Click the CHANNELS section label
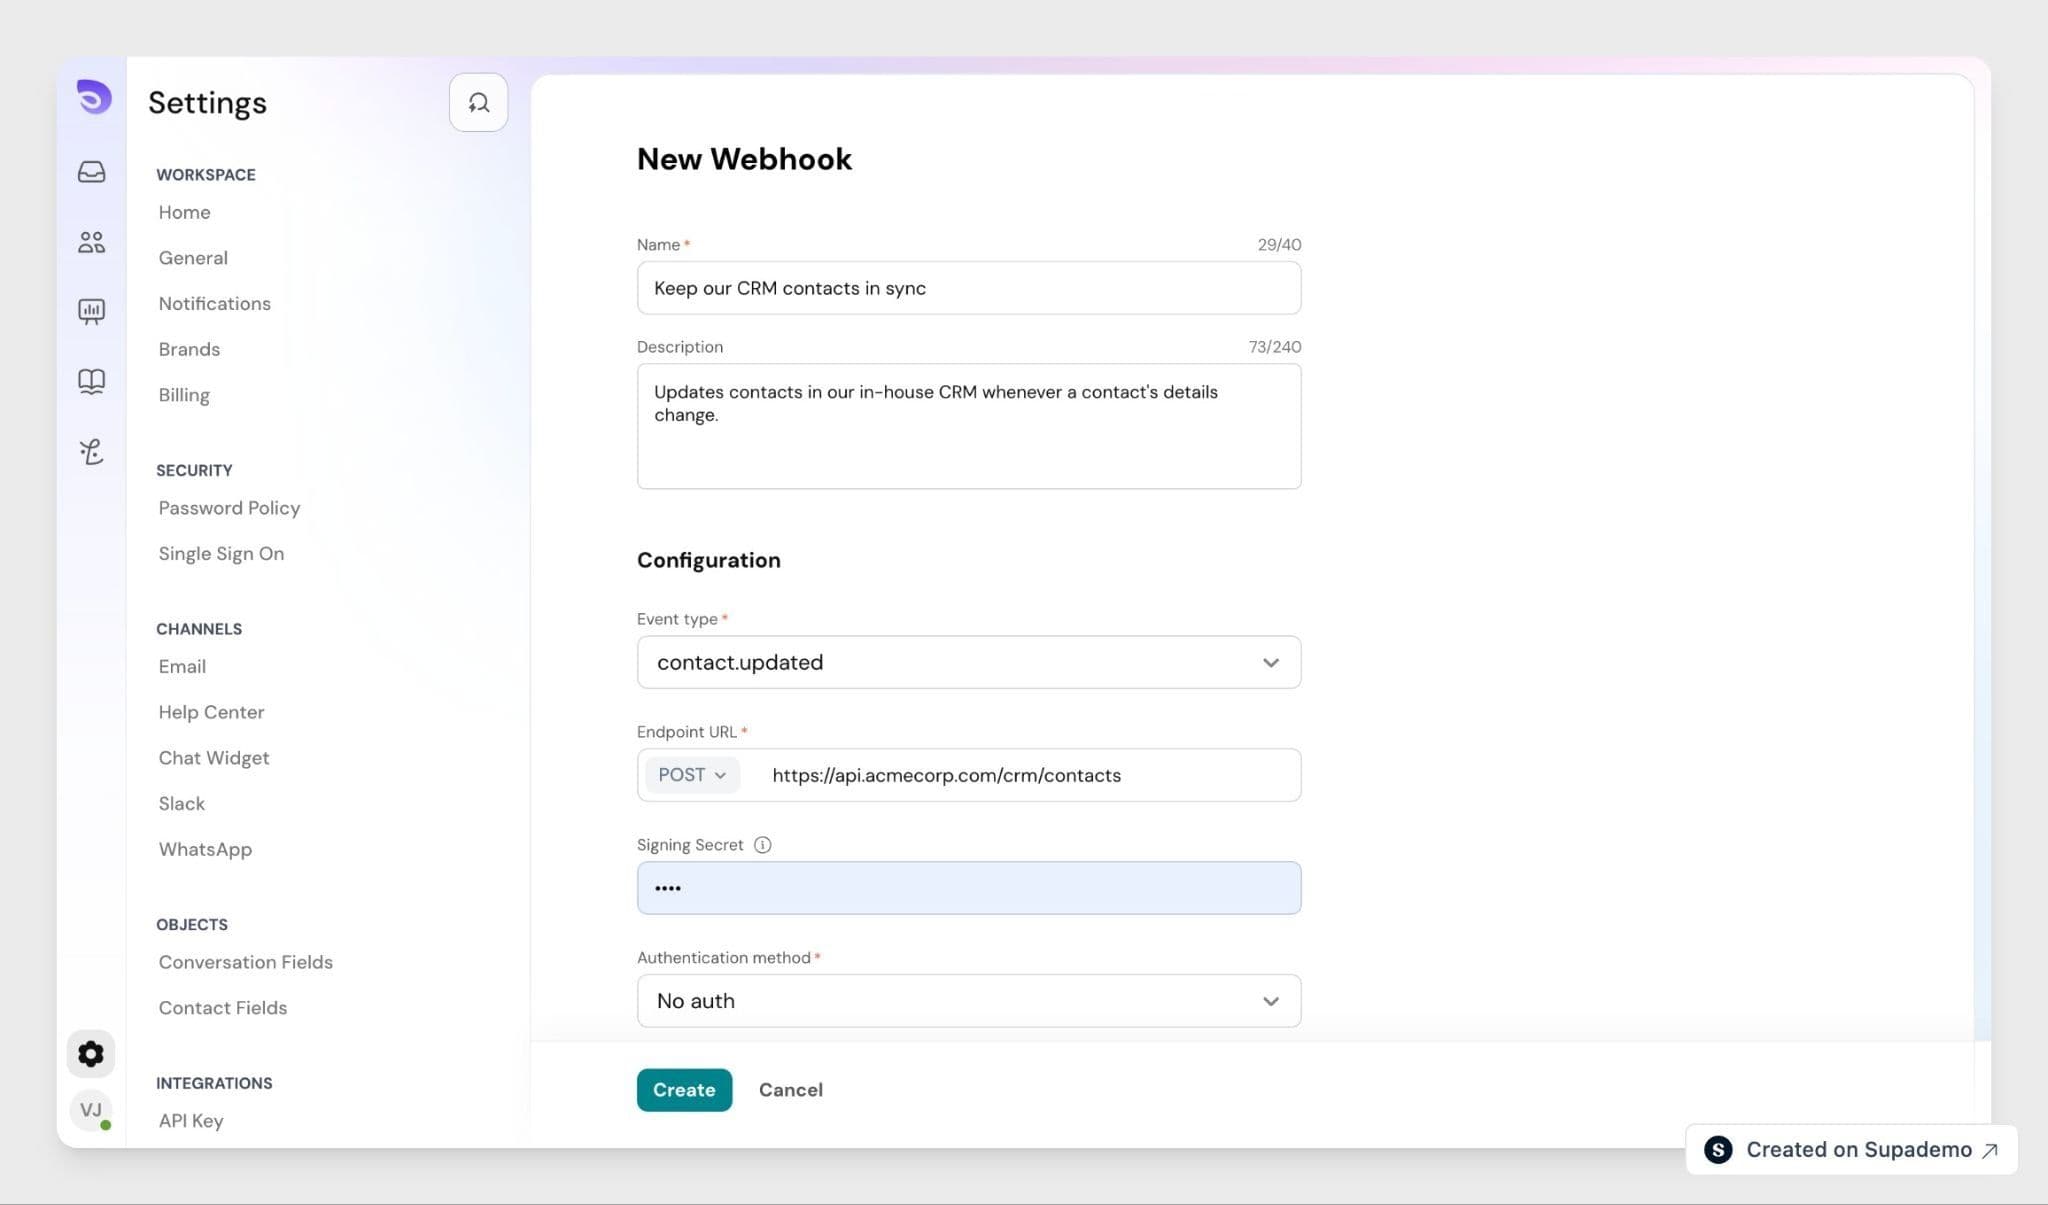Screen dimensions: 2048x1205 pos(199,629)
